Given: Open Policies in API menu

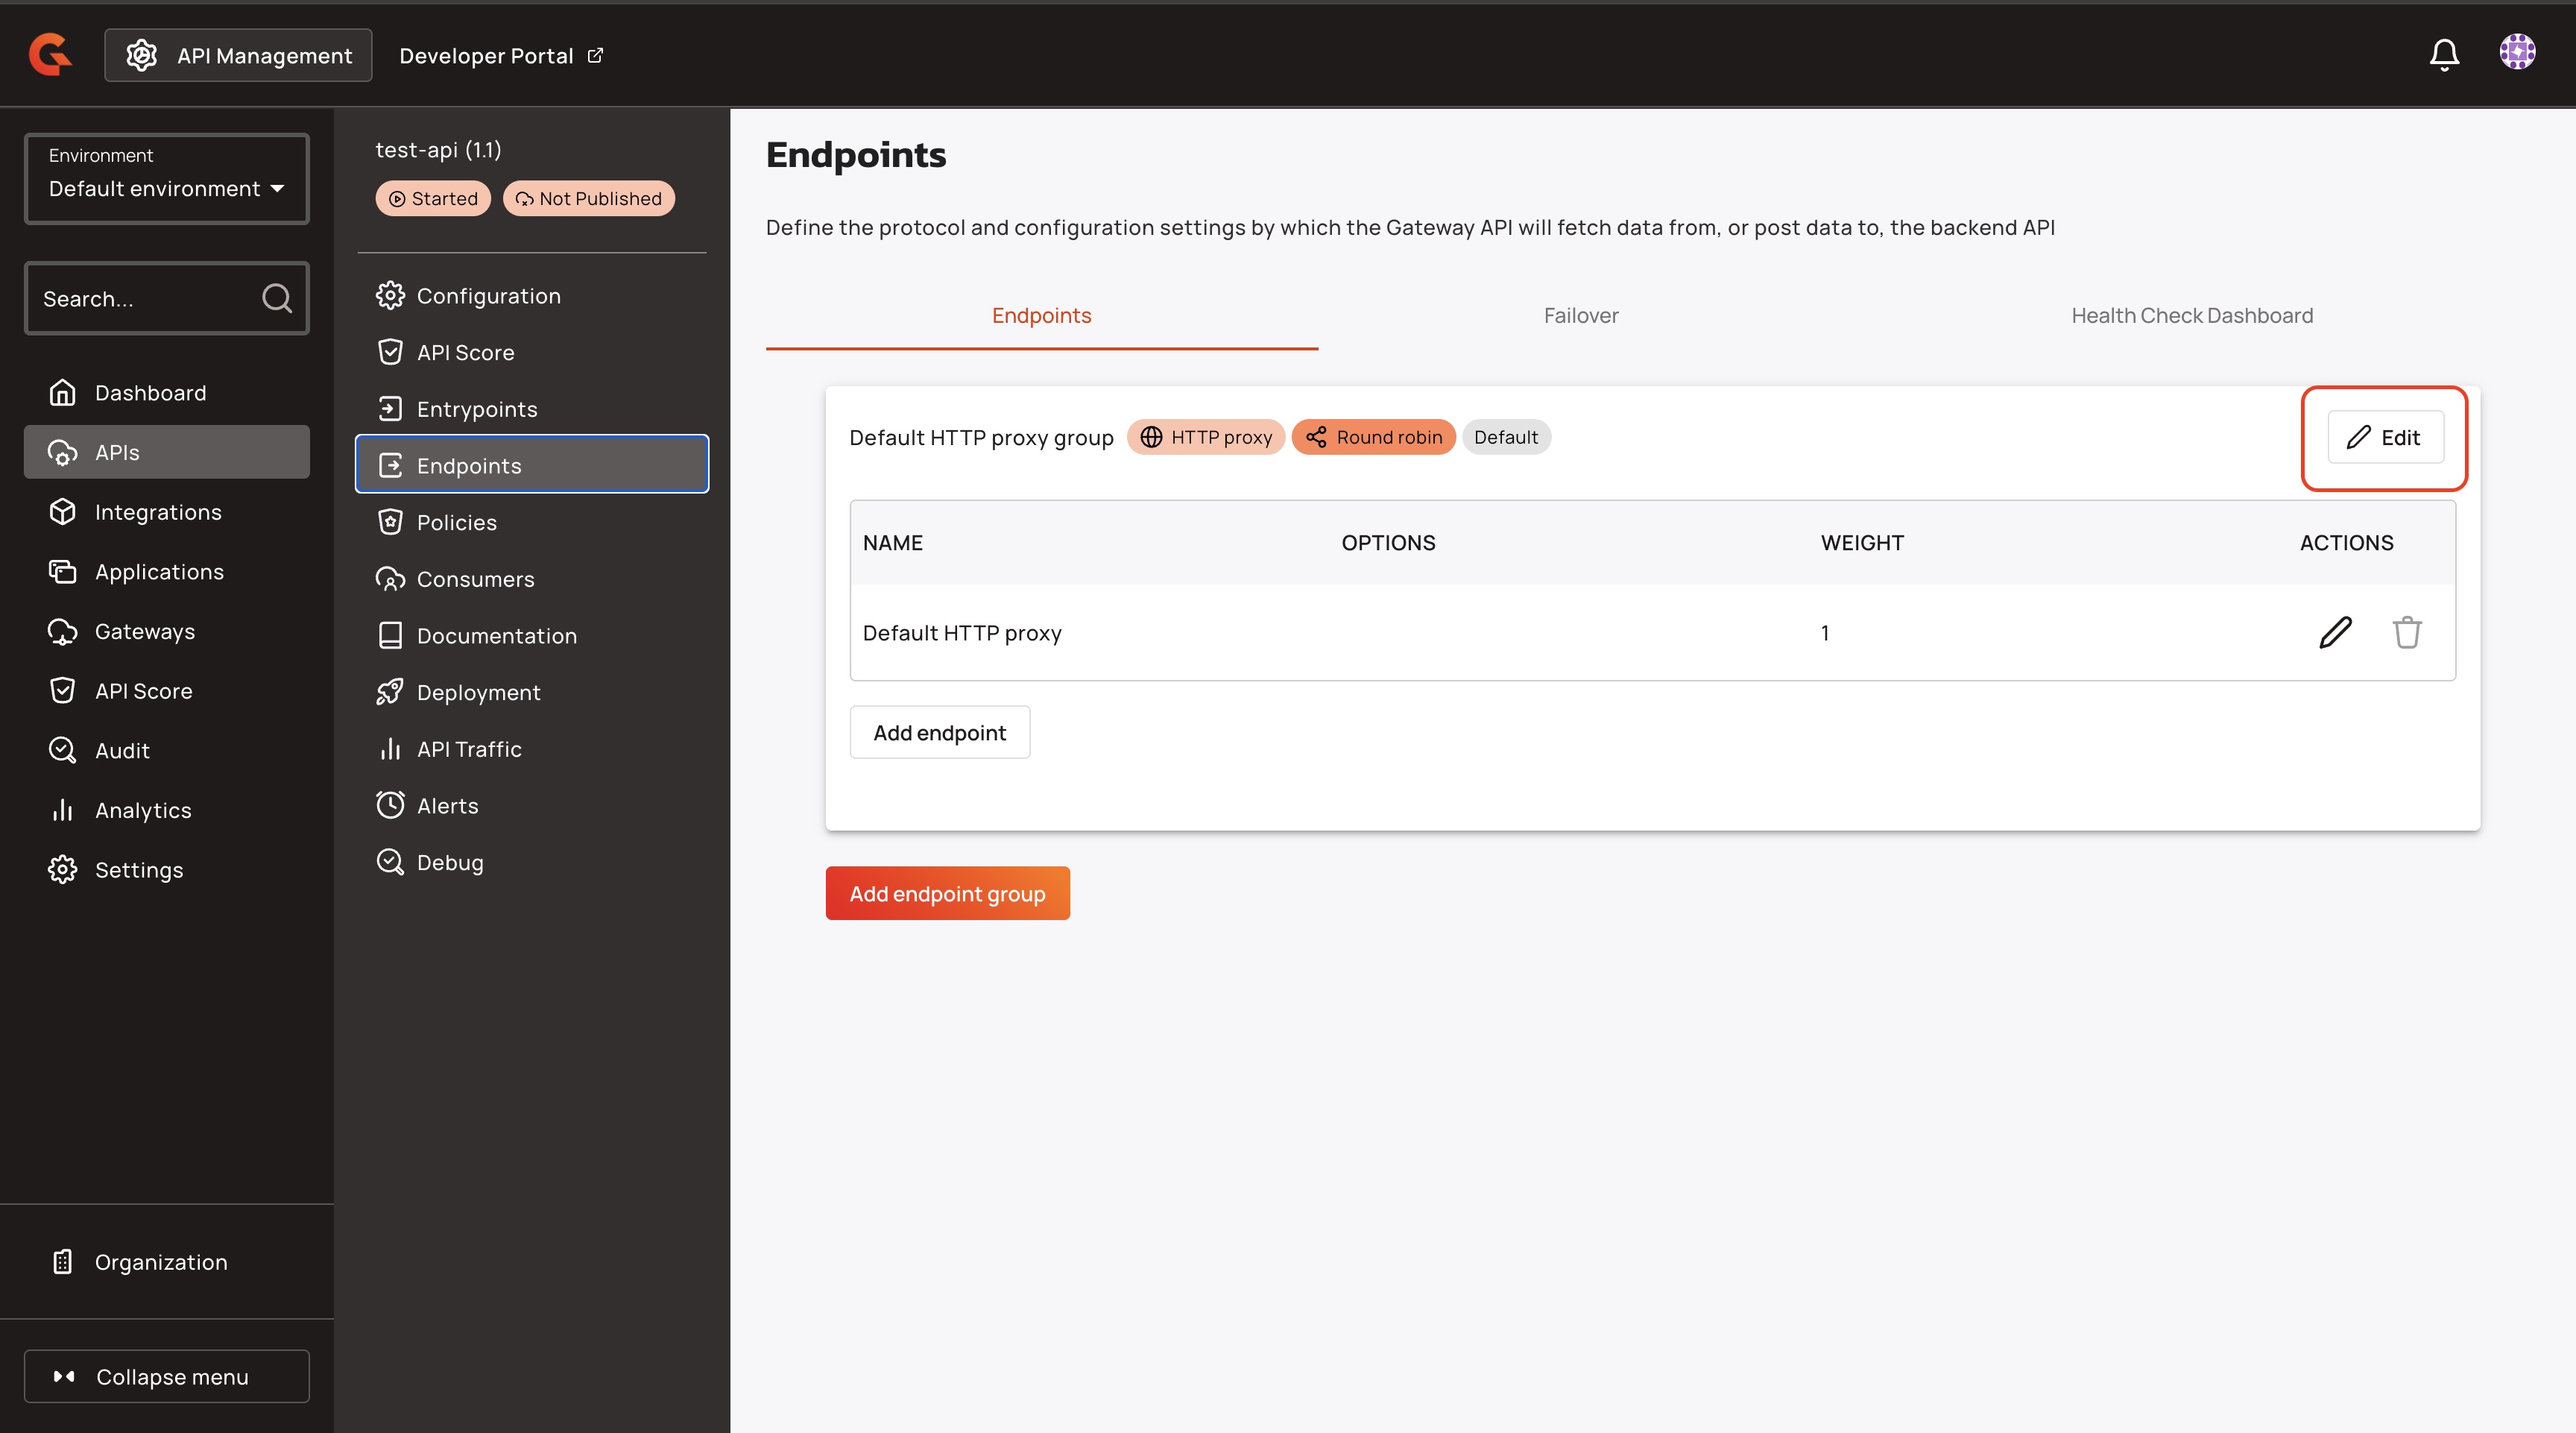Looking at the screenshot, I should pos(456,523).
